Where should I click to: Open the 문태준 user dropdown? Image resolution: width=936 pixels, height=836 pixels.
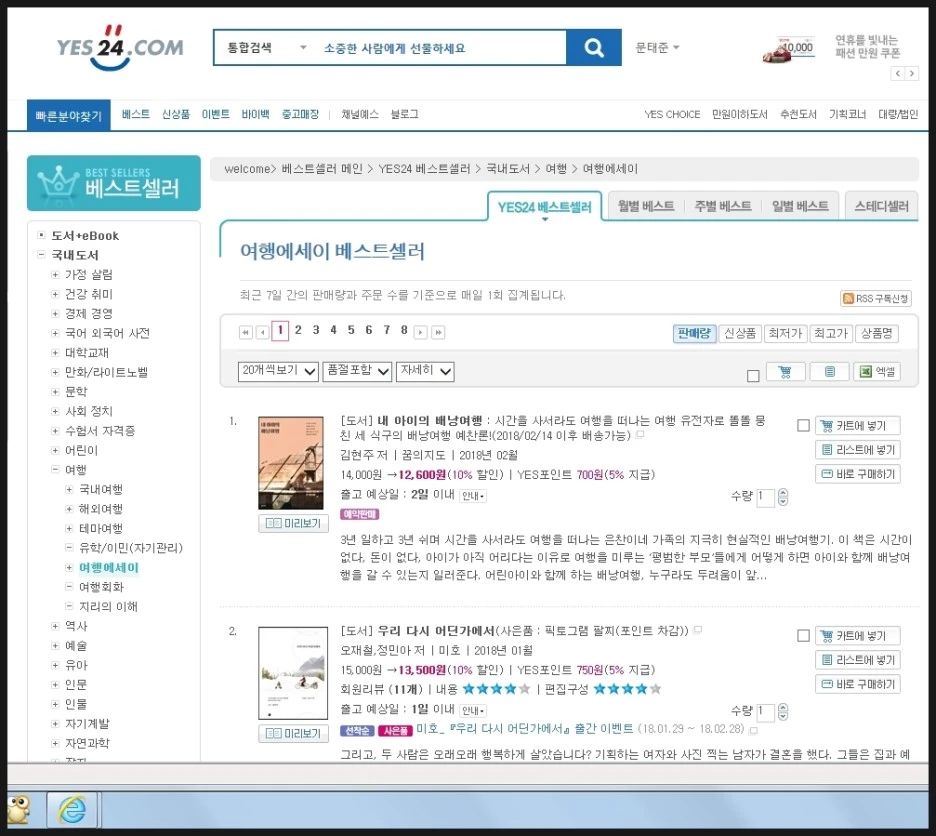coord(657,47)
